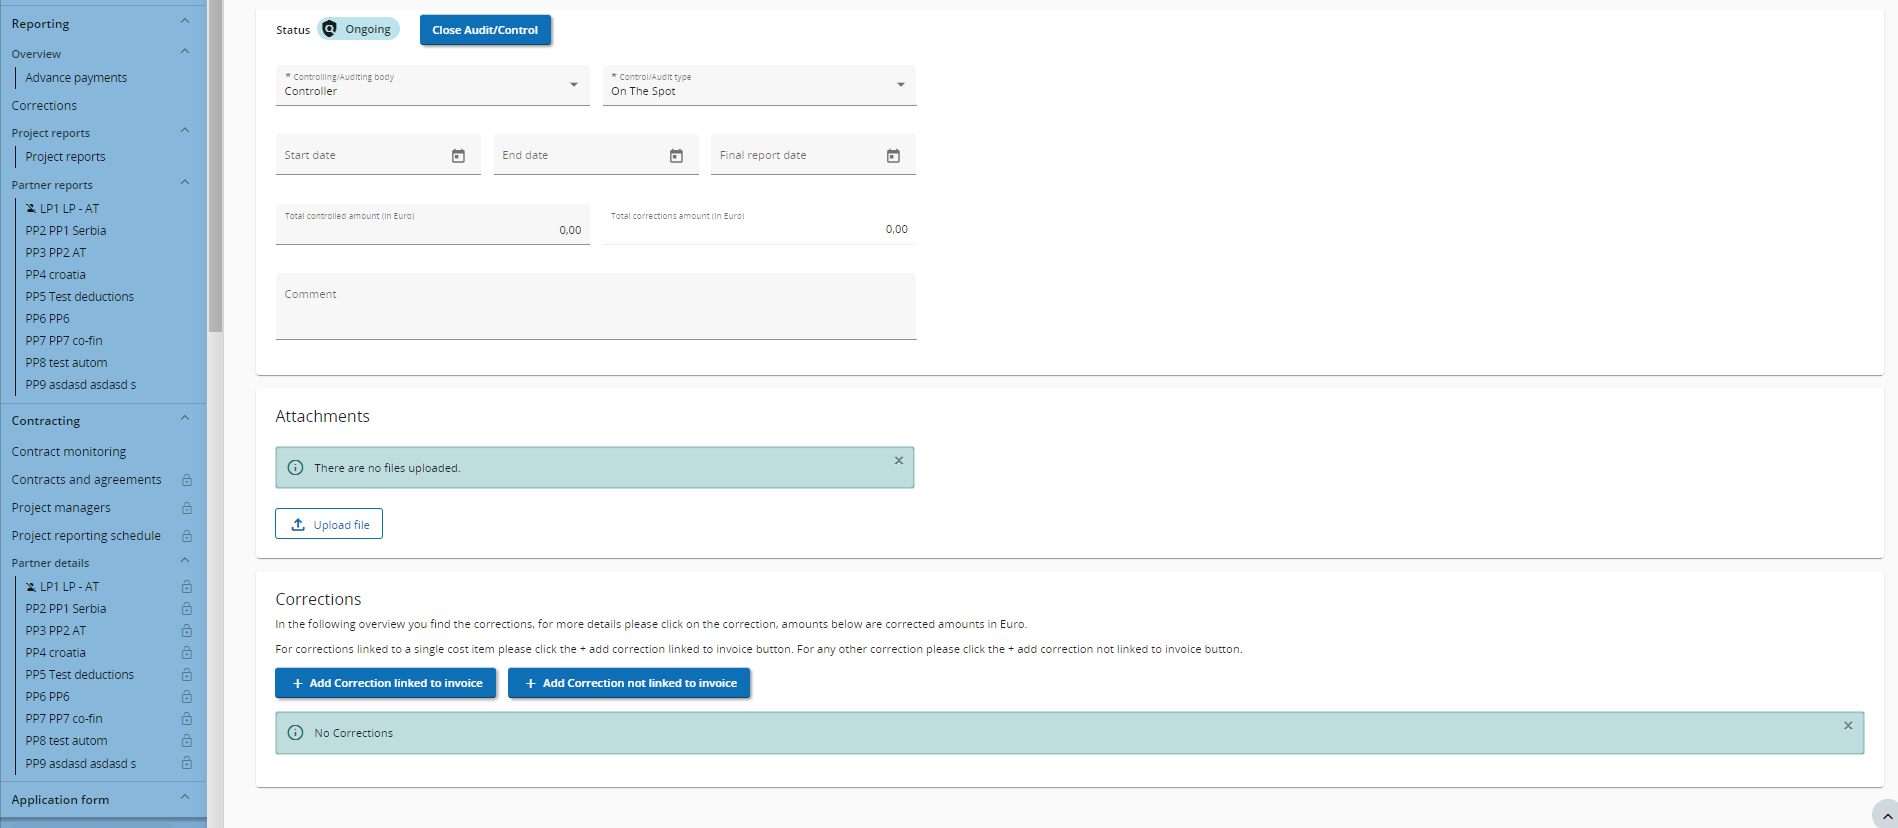1898x828 pixels.
Task: Open the End date calendar picker
Action: (x=676, y=156)
